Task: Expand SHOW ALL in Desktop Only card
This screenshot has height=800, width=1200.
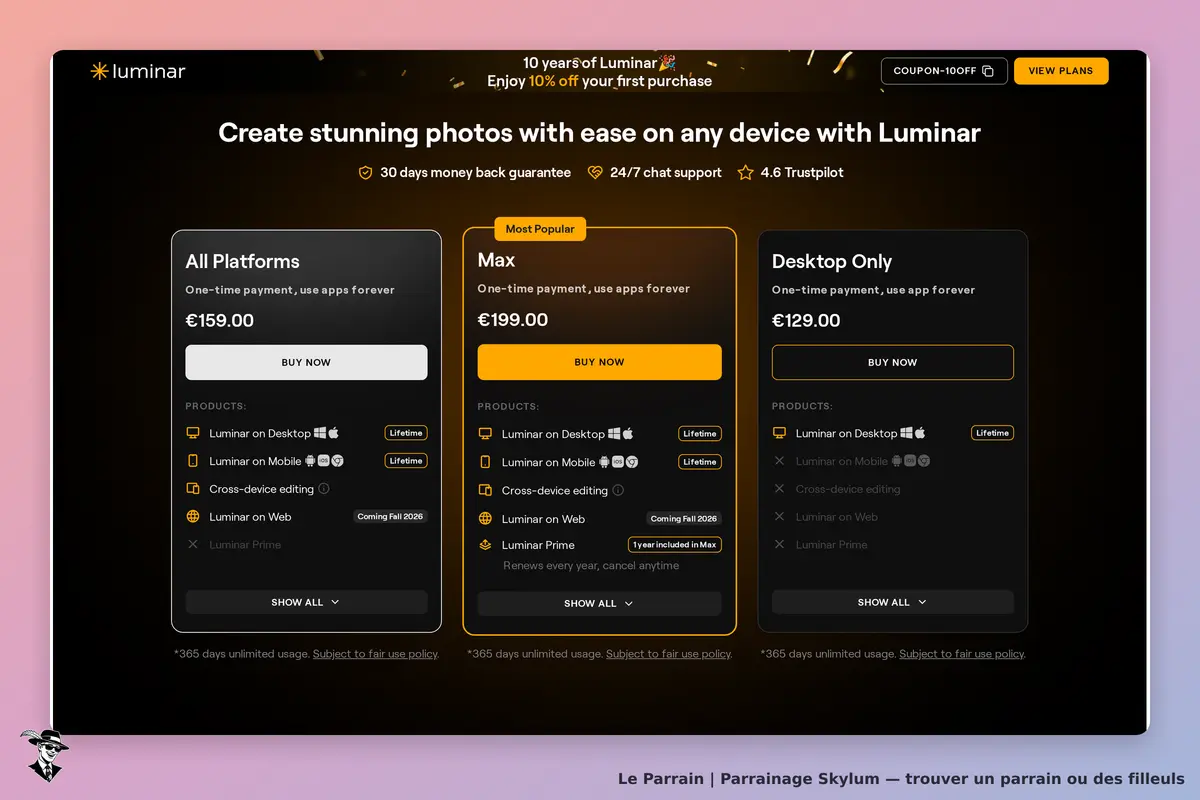Action: coord(893,602)
